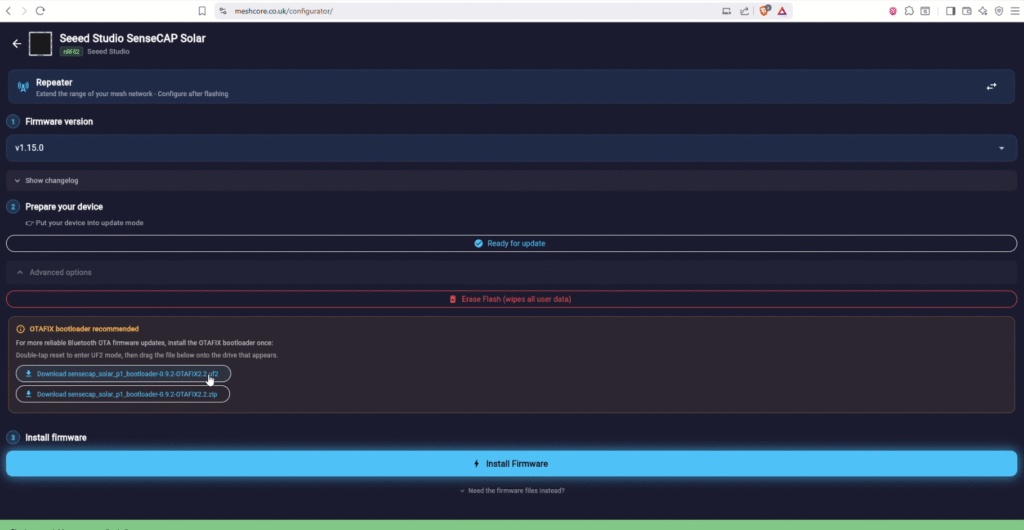Click Erase Flash (wipes all user data)

tap(511, 299)
